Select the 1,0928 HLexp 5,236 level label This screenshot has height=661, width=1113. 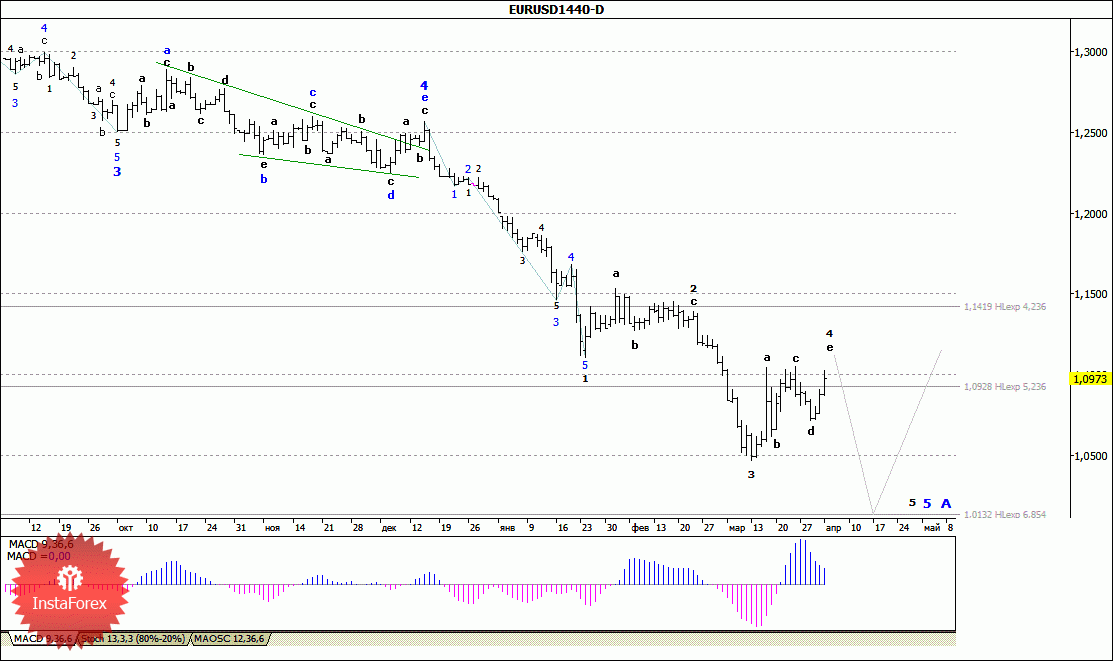(x=1004, y=387)
